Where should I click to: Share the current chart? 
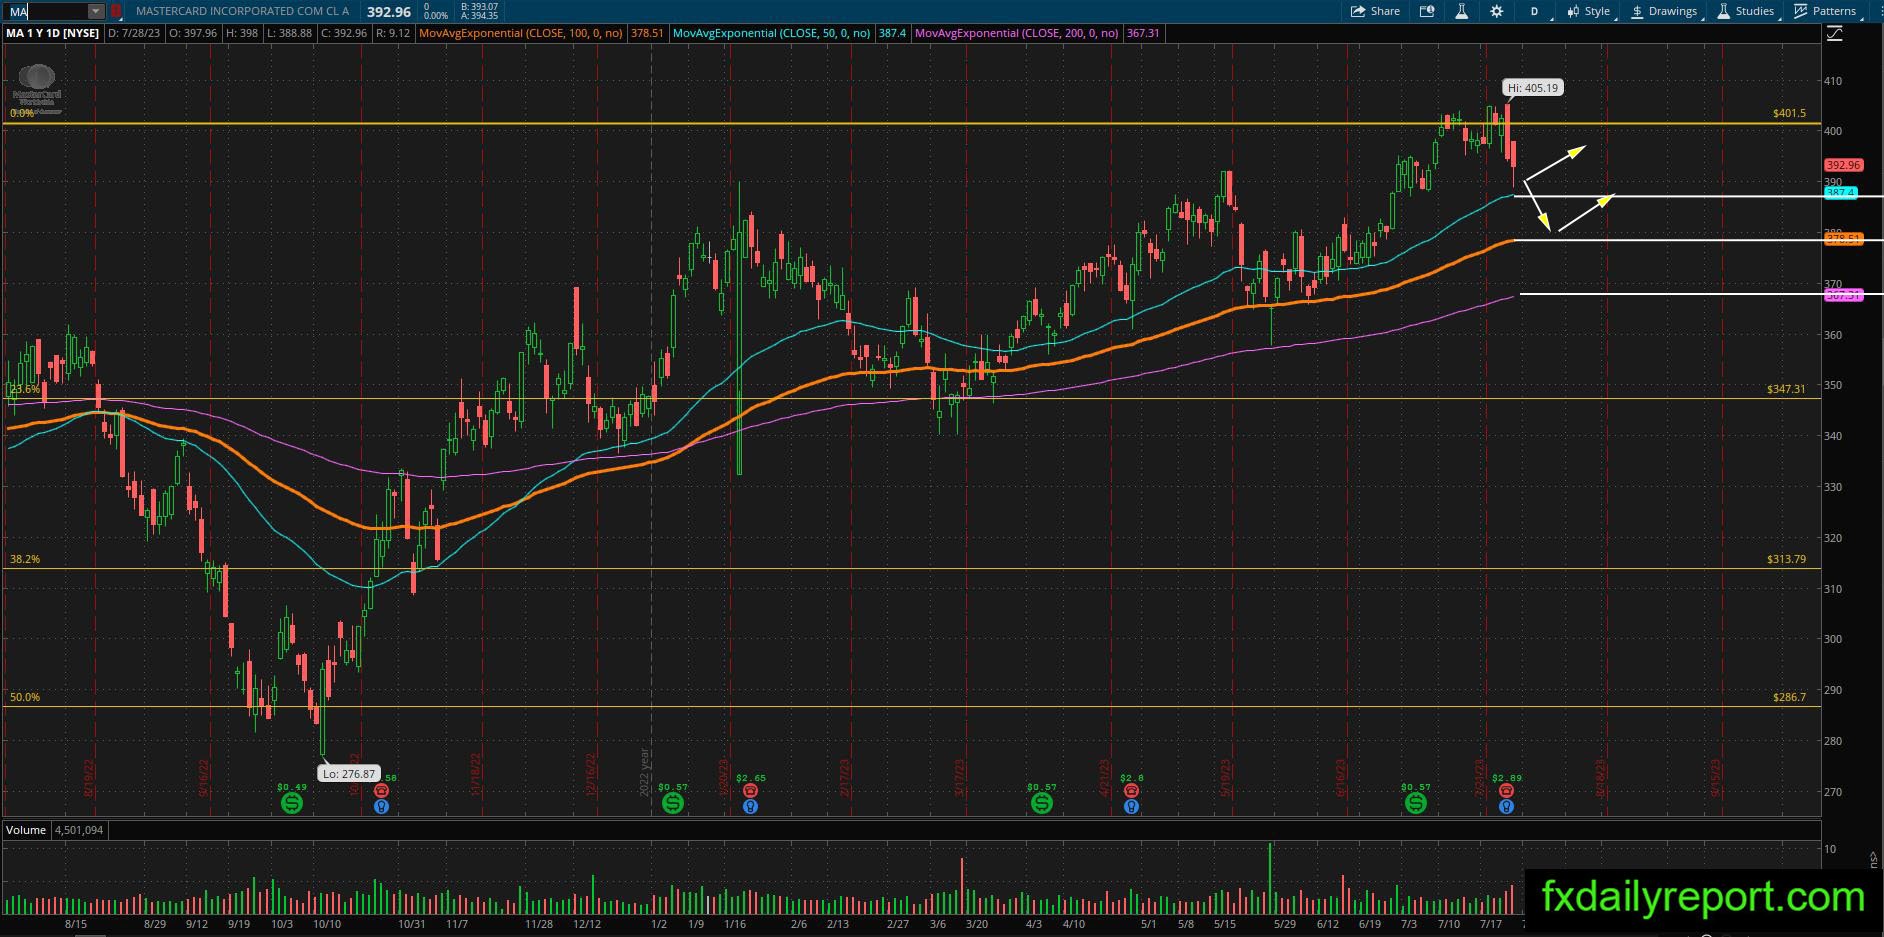[x=1375, y=11]
